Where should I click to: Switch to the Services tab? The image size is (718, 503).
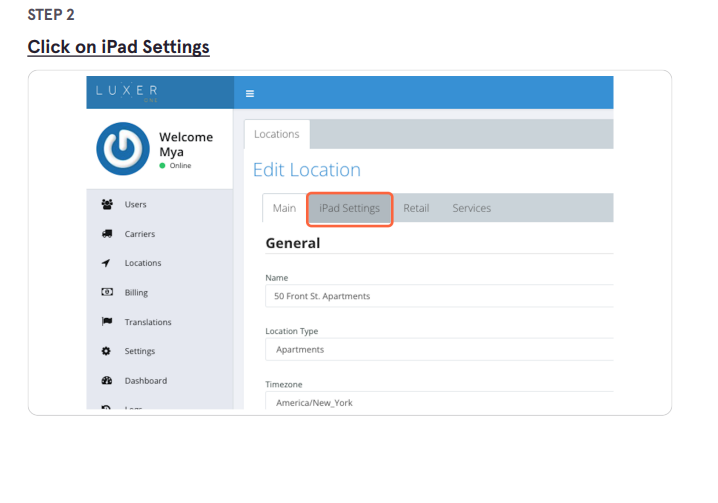point(471,208)
